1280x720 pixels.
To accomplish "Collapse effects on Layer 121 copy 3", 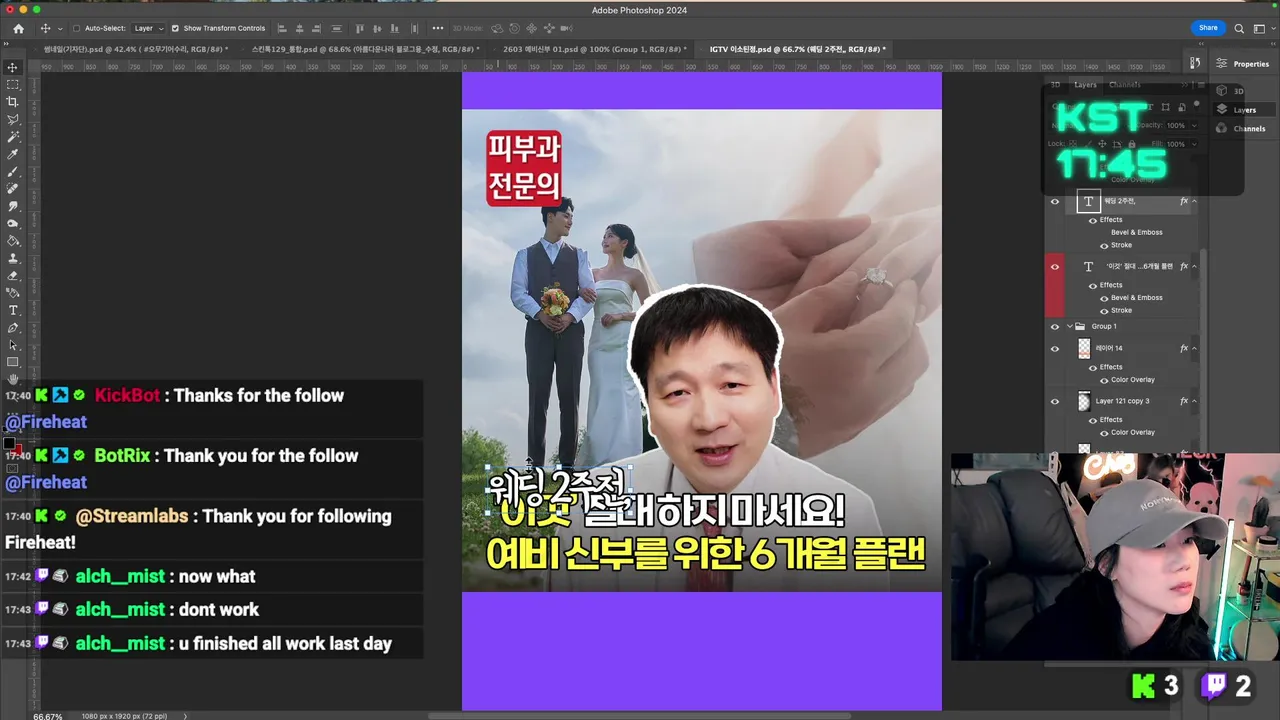I will pos(1194,401).
